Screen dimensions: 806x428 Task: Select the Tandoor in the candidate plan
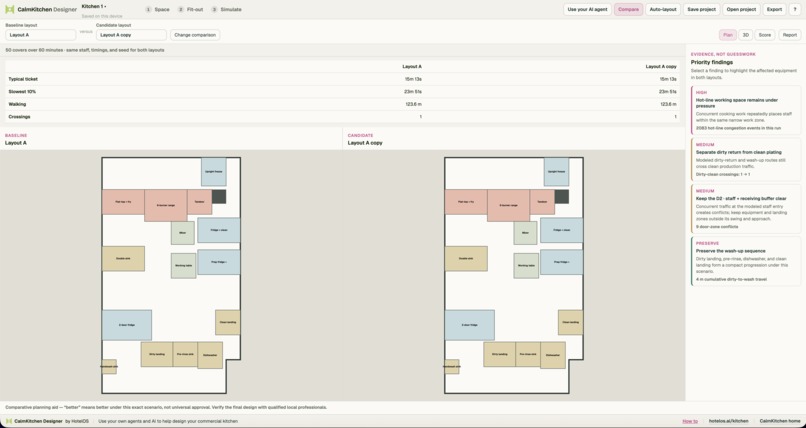(542, 202)
